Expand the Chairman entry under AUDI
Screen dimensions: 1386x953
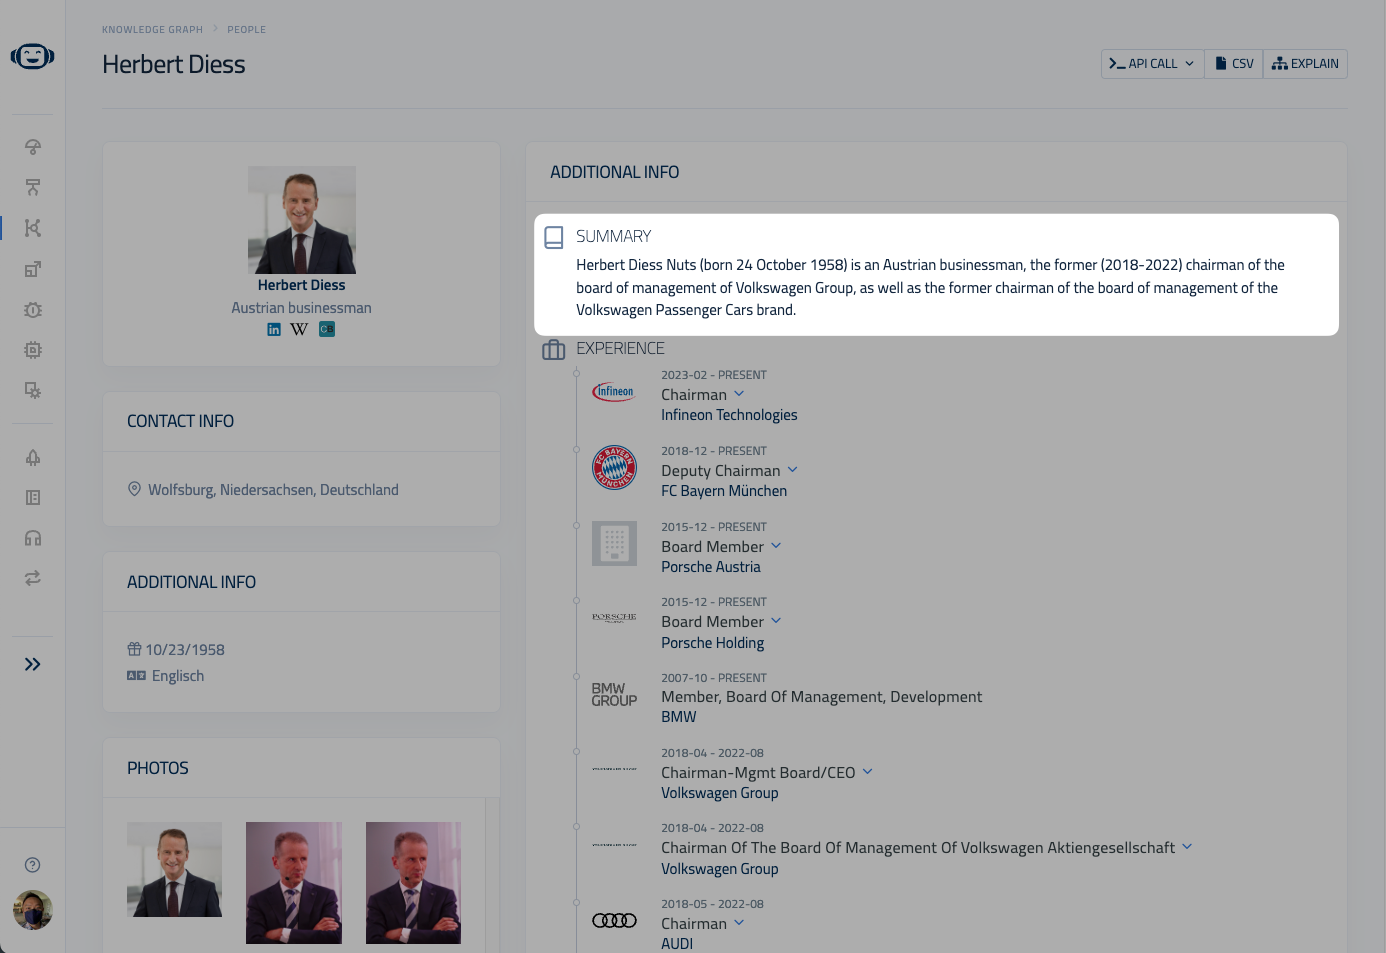(x=739, y=923)
